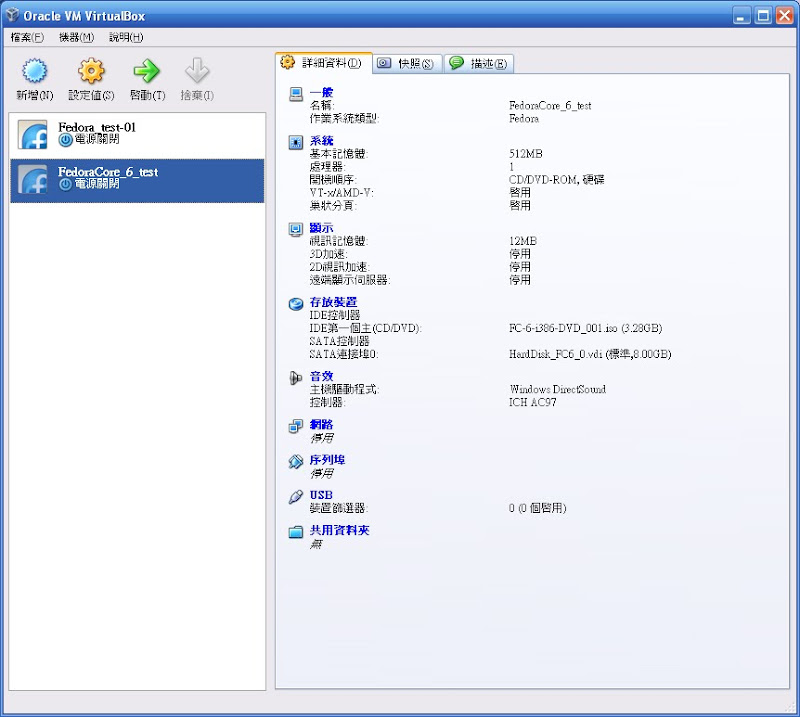Image resolution: width=800 pixels, height=717 pixels.
Task: Open the 機器(M) Machine menu
Action: click(x=76, y=37)
